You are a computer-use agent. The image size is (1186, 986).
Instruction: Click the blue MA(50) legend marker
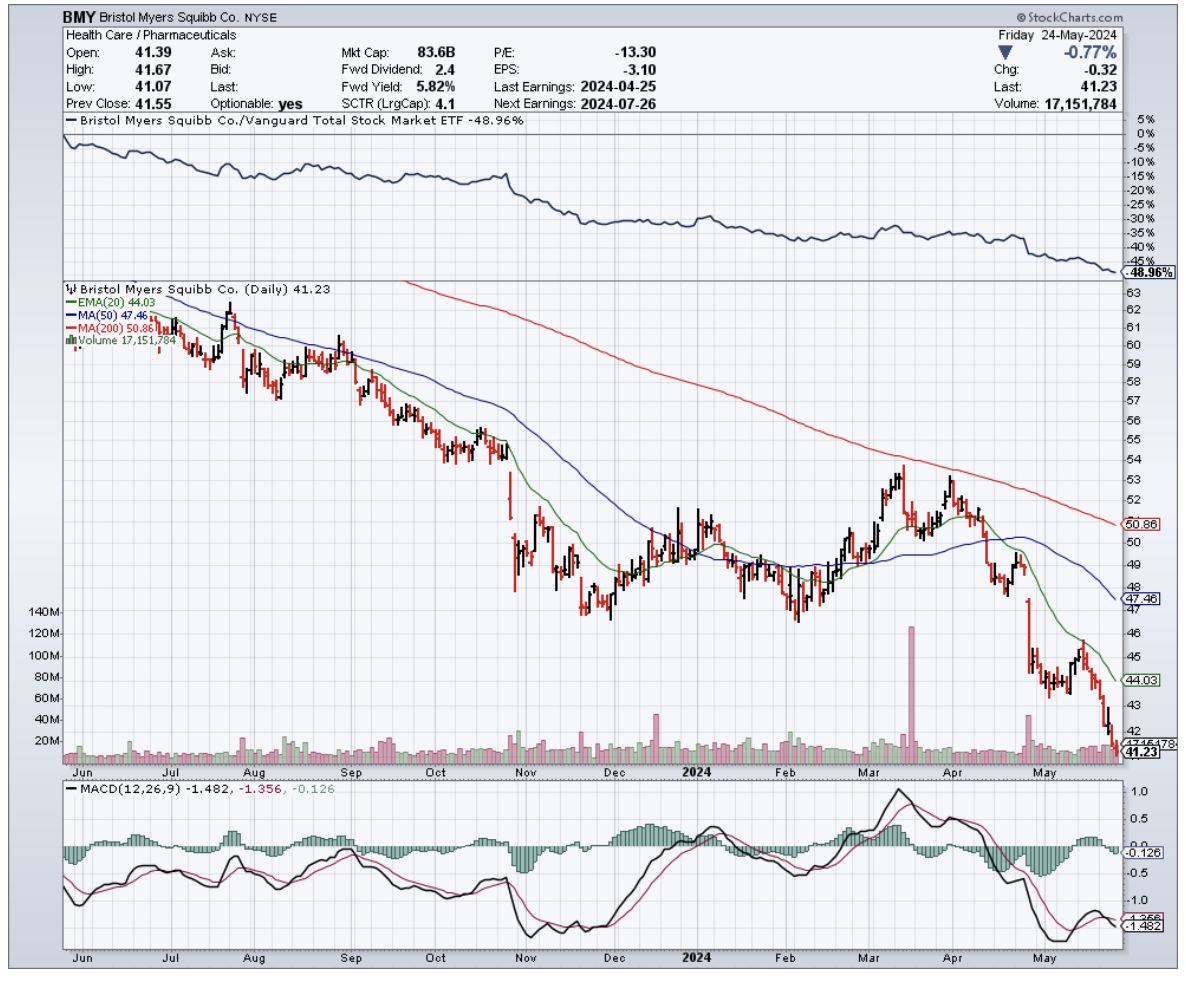pos(70,314)
